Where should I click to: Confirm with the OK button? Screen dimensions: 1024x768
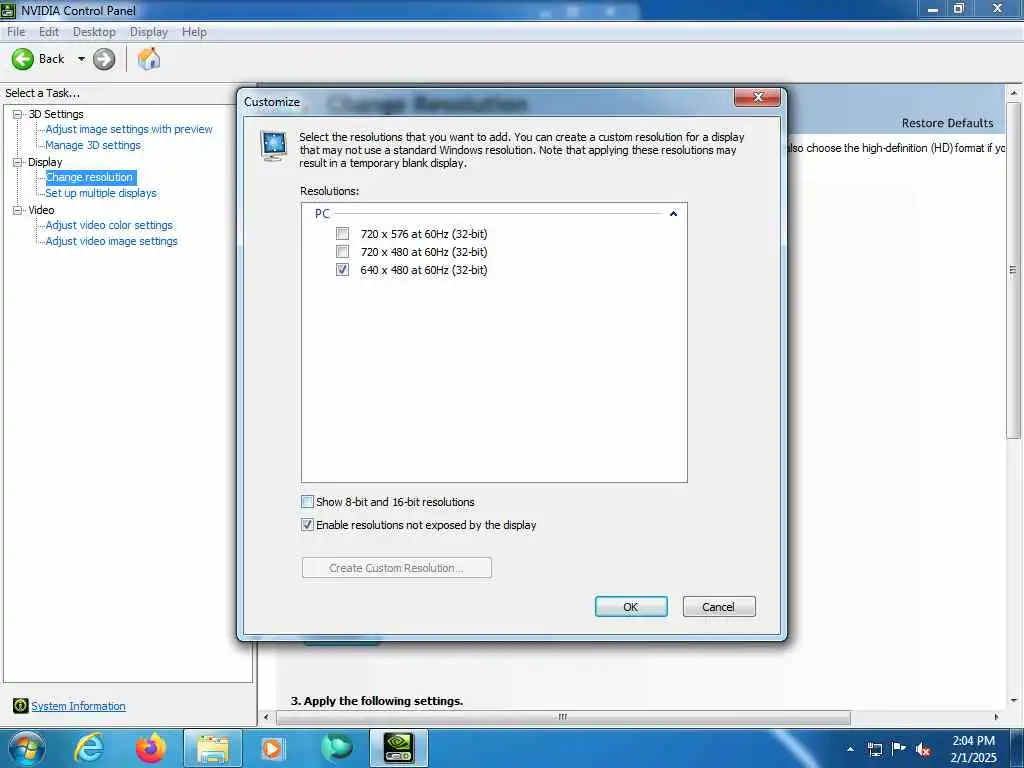[x=631, y=607]
